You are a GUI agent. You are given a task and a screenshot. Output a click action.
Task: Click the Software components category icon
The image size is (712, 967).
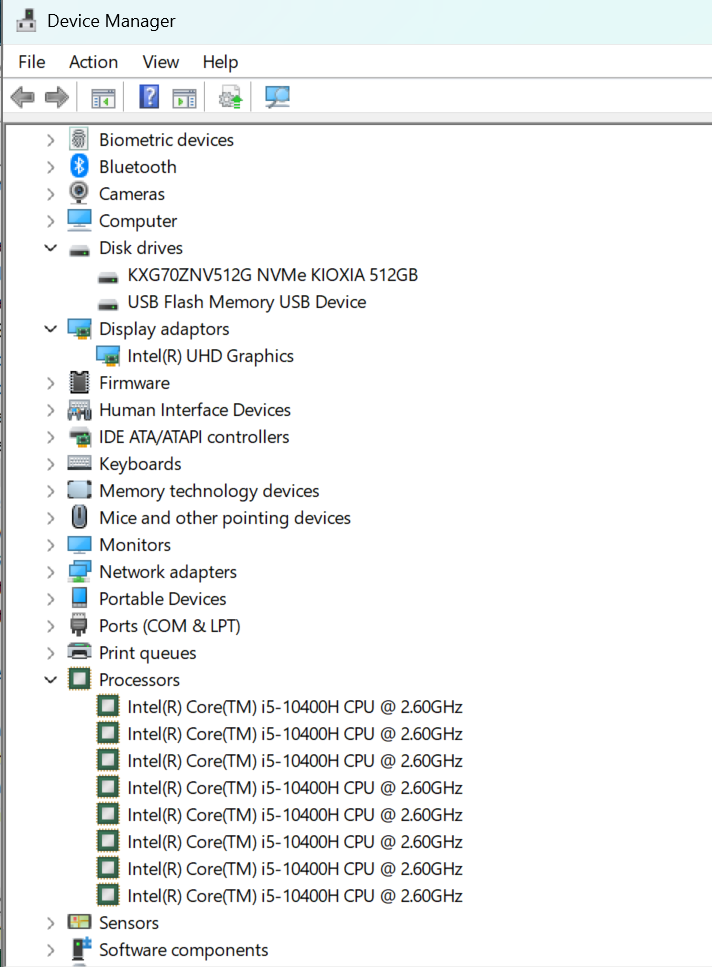(80, 948)
